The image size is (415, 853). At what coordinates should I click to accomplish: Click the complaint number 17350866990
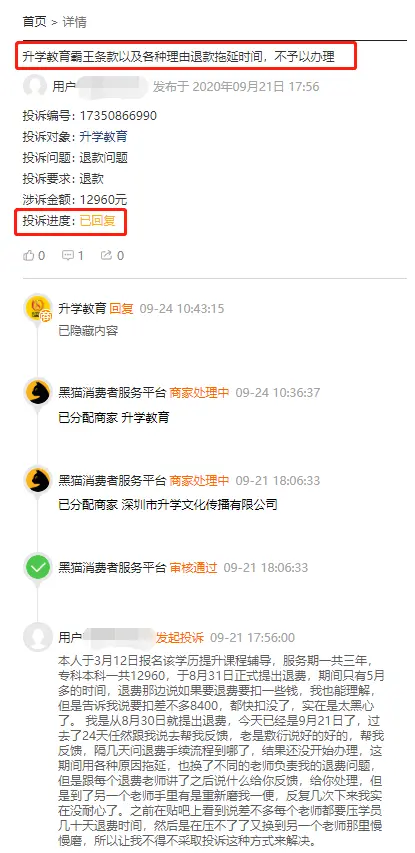coord(118,115)
